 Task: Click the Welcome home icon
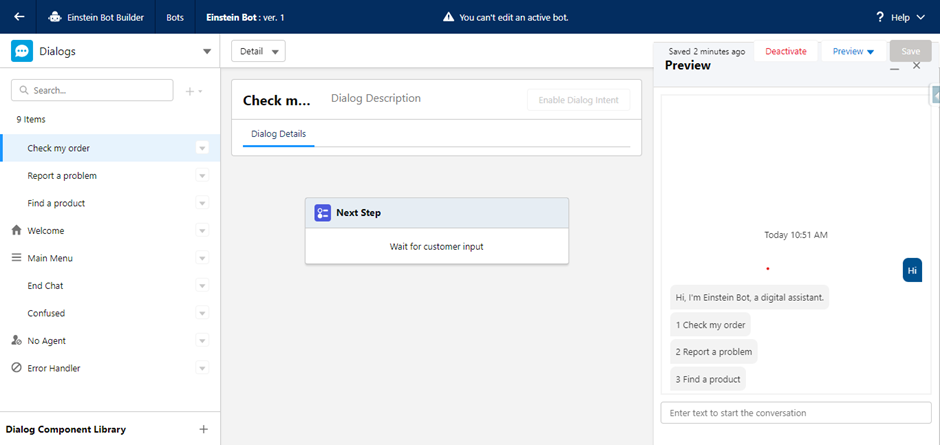tap(17, 230)
